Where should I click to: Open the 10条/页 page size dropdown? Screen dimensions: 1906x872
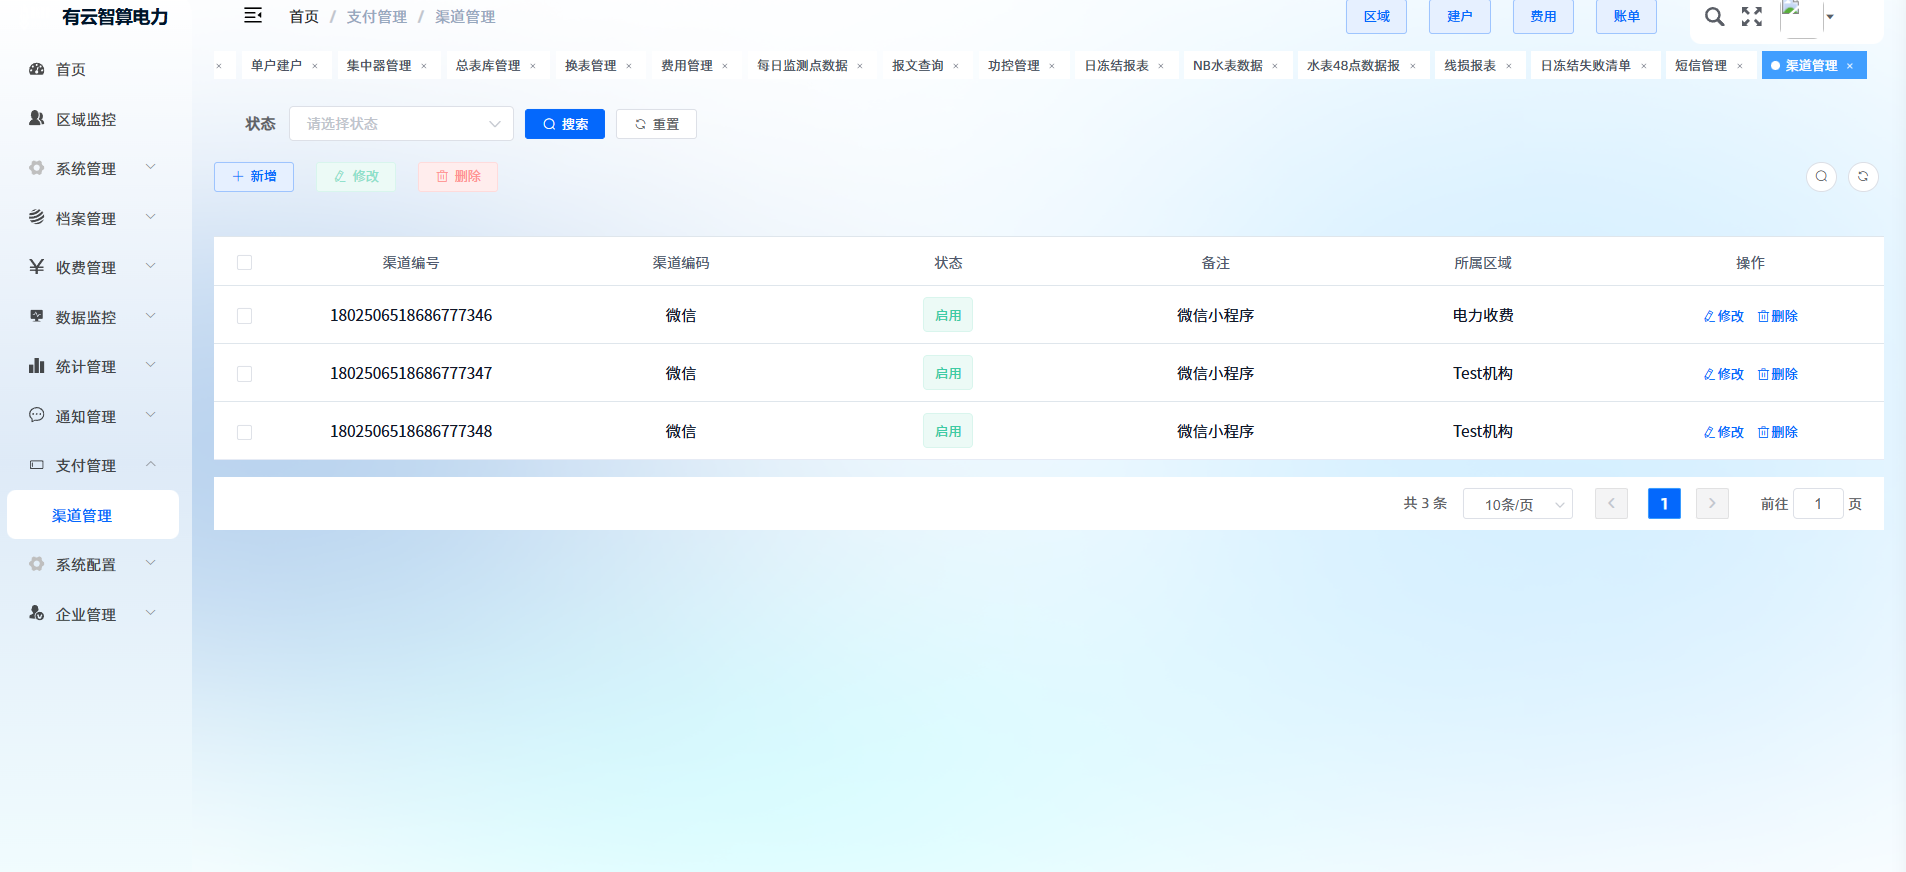click(x=1517, y=505)
